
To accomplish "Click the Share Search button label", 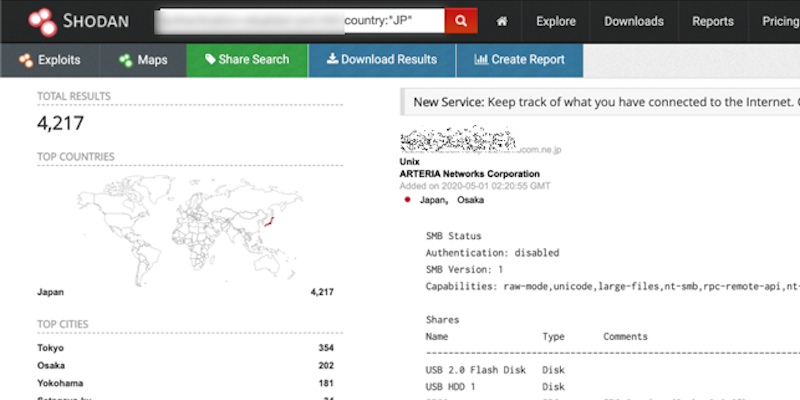I will (x=254, y=60).
